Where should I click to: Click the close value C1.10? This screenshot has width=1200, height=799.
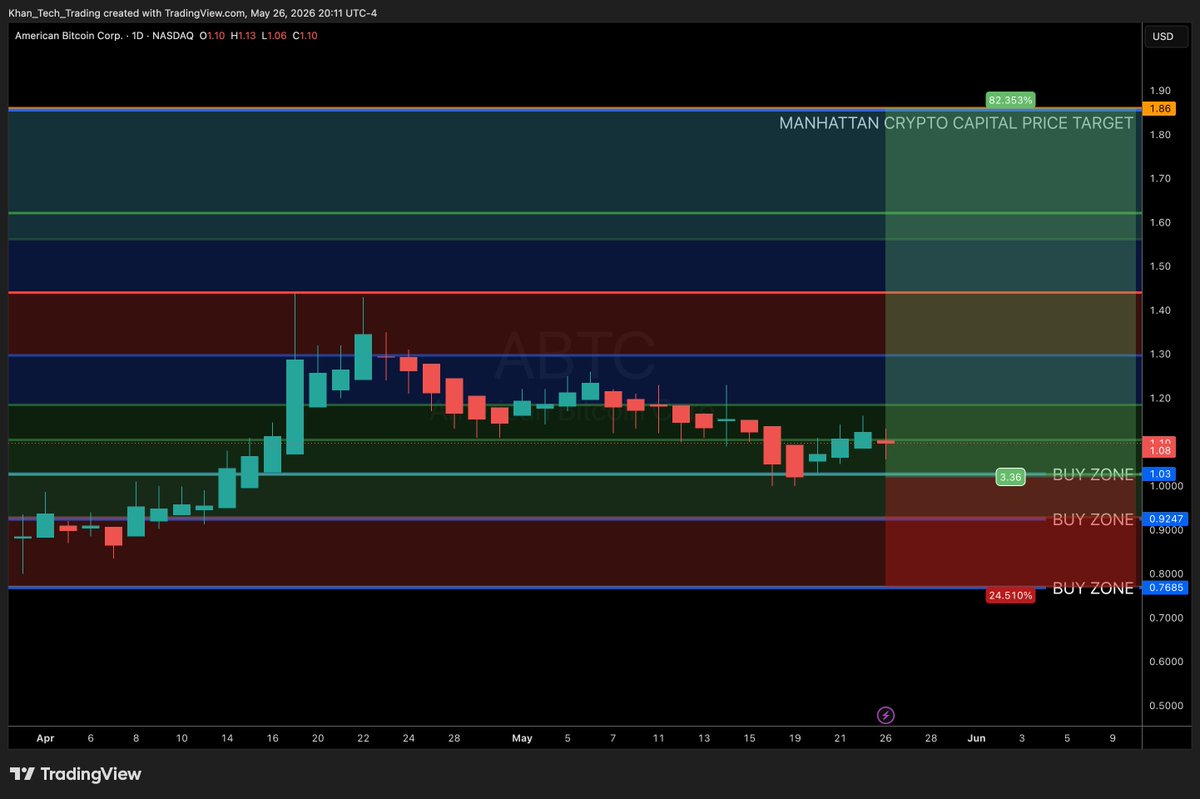[303, 36]
